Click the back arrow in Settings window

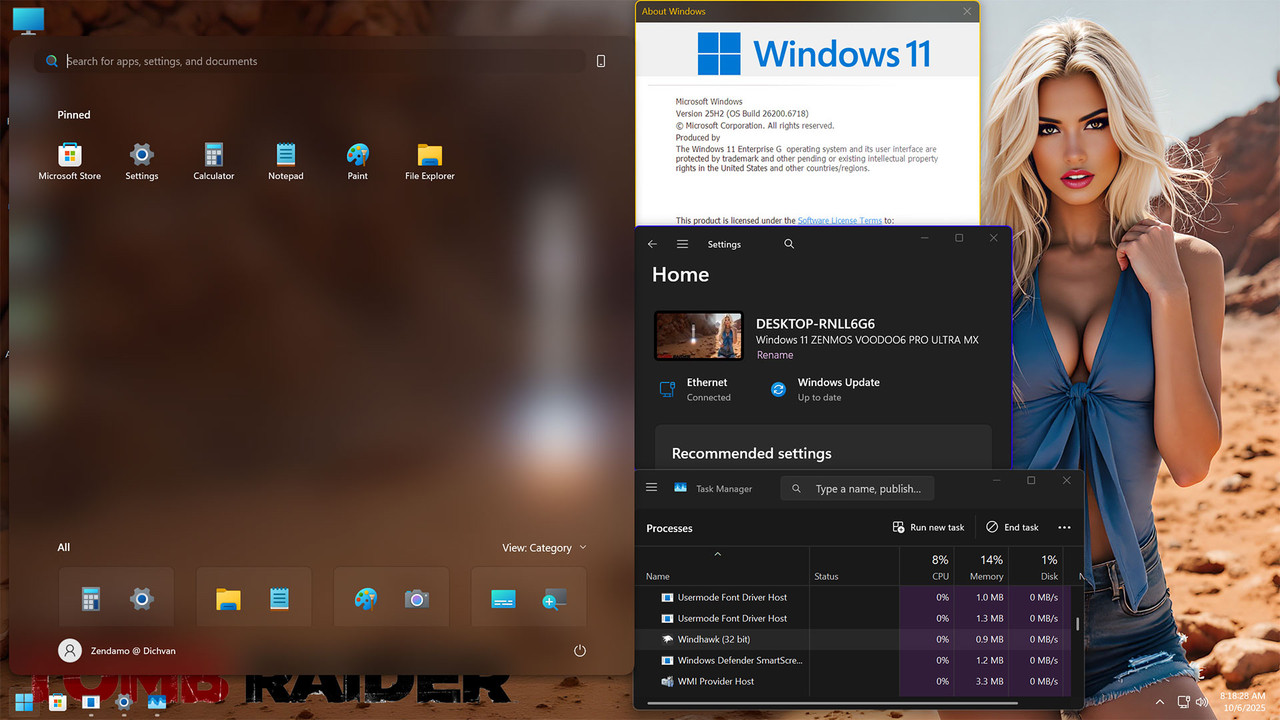652,244
